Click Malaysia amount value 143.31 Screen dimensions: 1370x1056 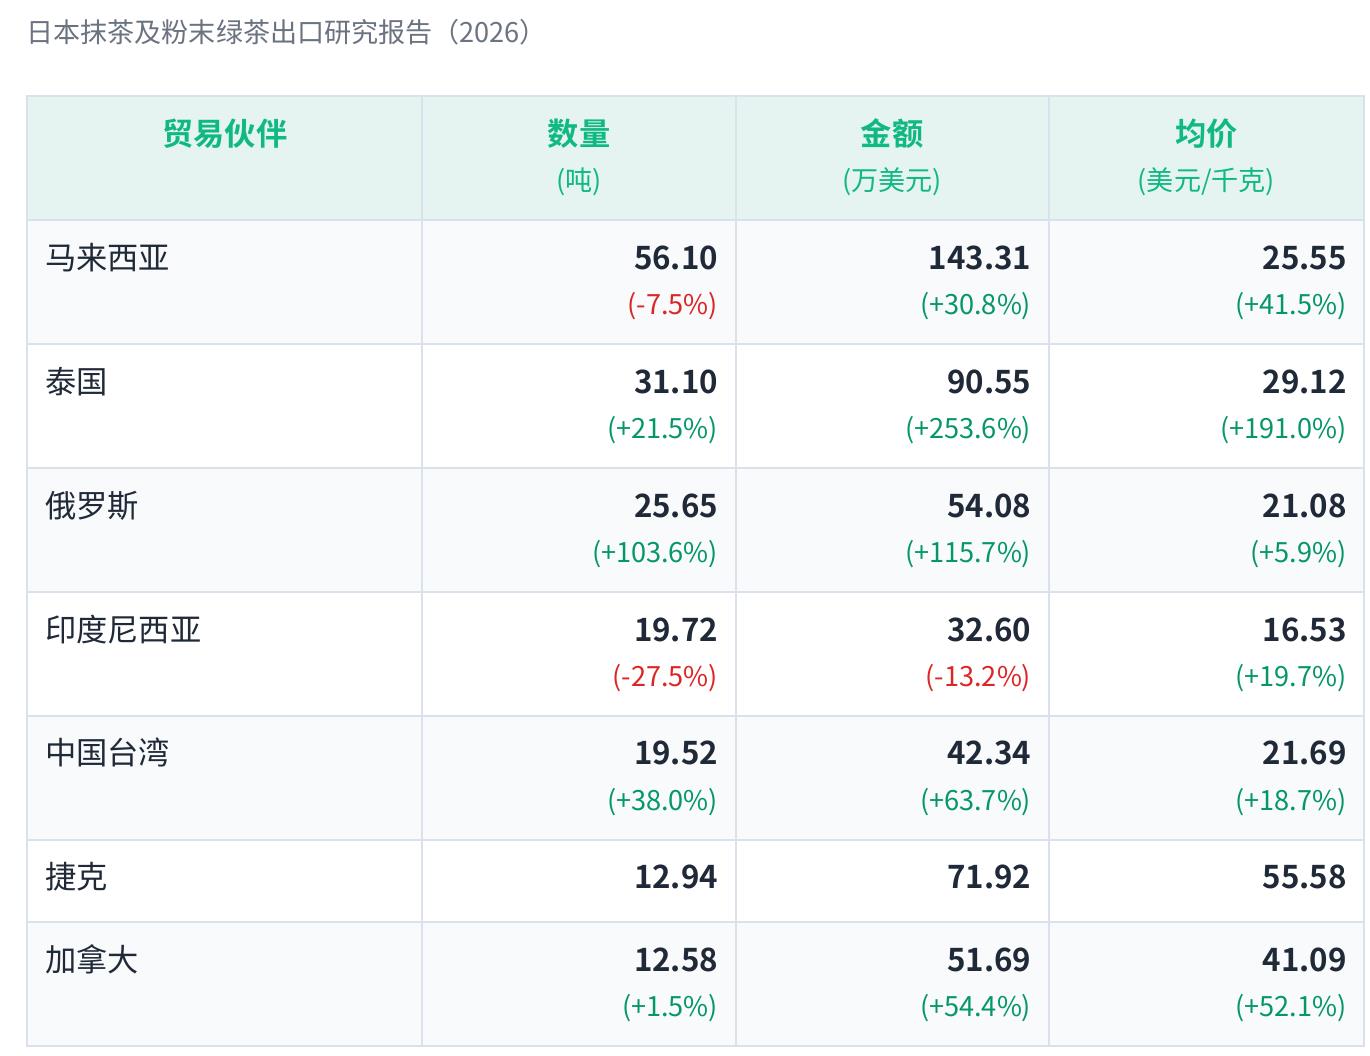click(x=979, y=258)
